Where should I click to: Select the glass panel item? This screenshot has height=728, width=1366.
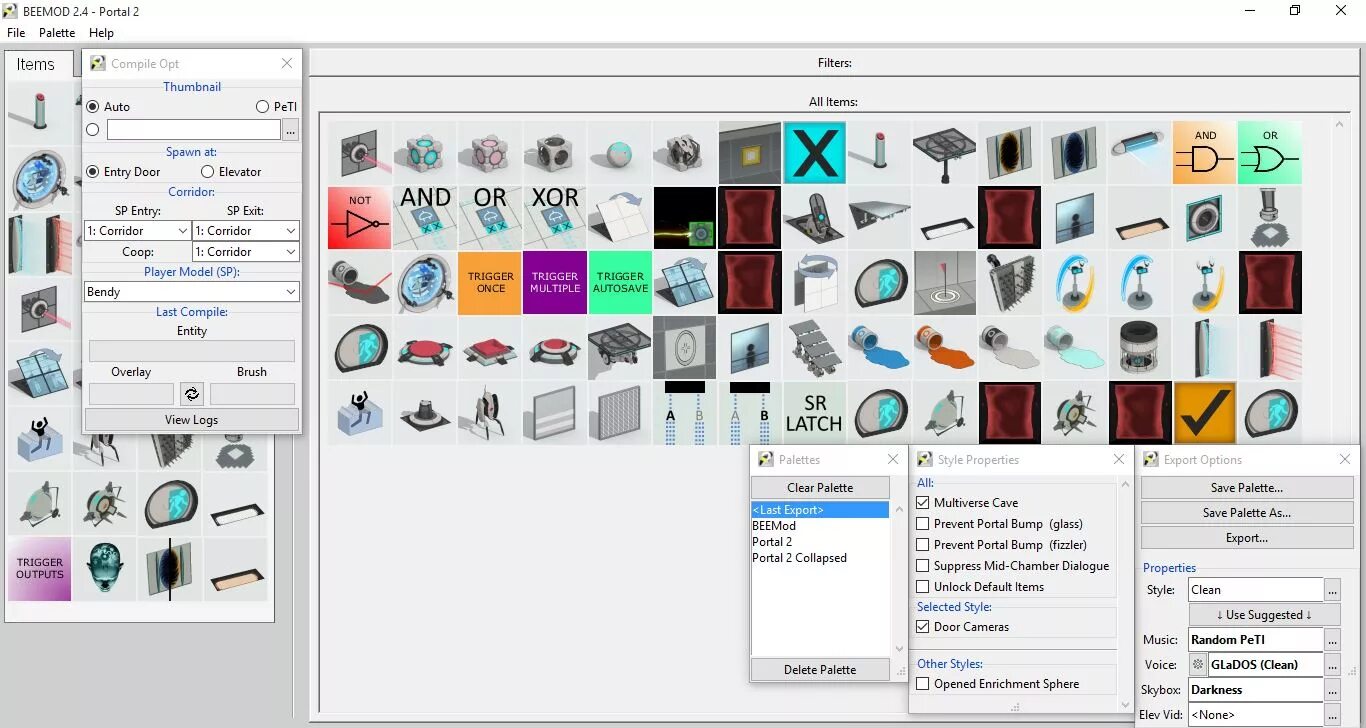click(x=554, y=413)
